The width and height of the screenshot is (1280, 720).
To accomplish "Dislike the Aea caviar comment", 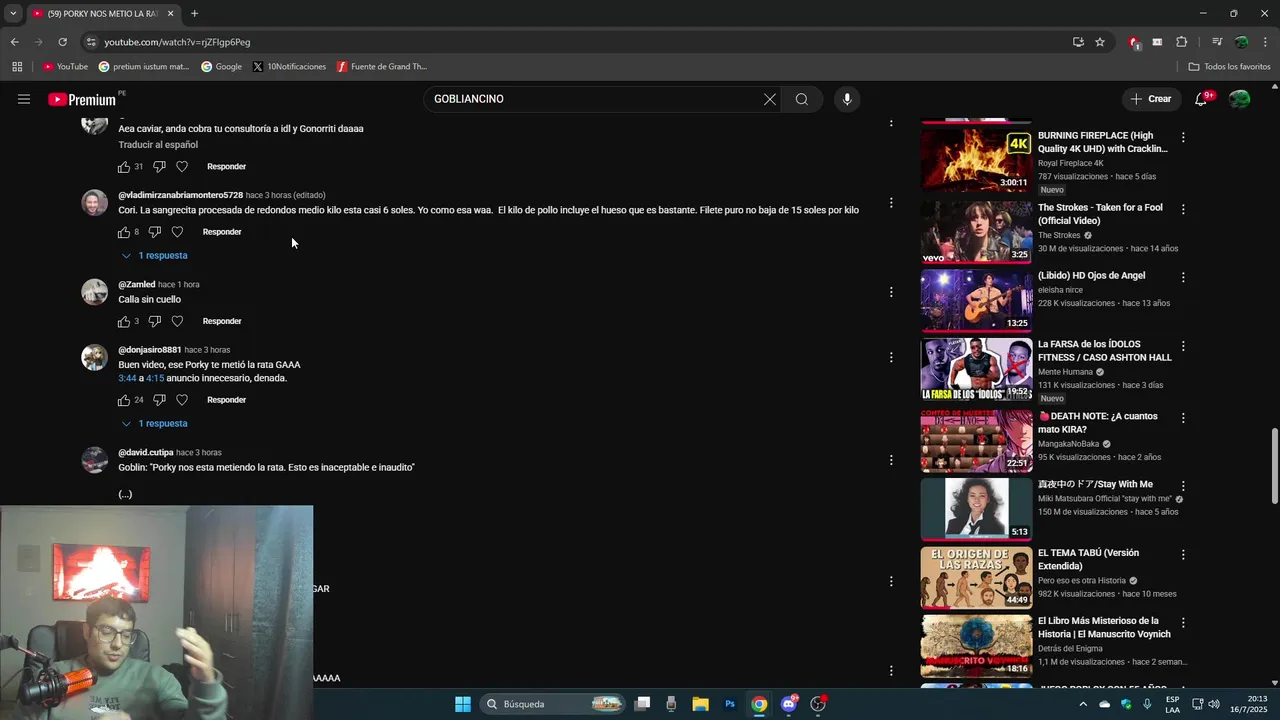I will click(x=159, y=167).
